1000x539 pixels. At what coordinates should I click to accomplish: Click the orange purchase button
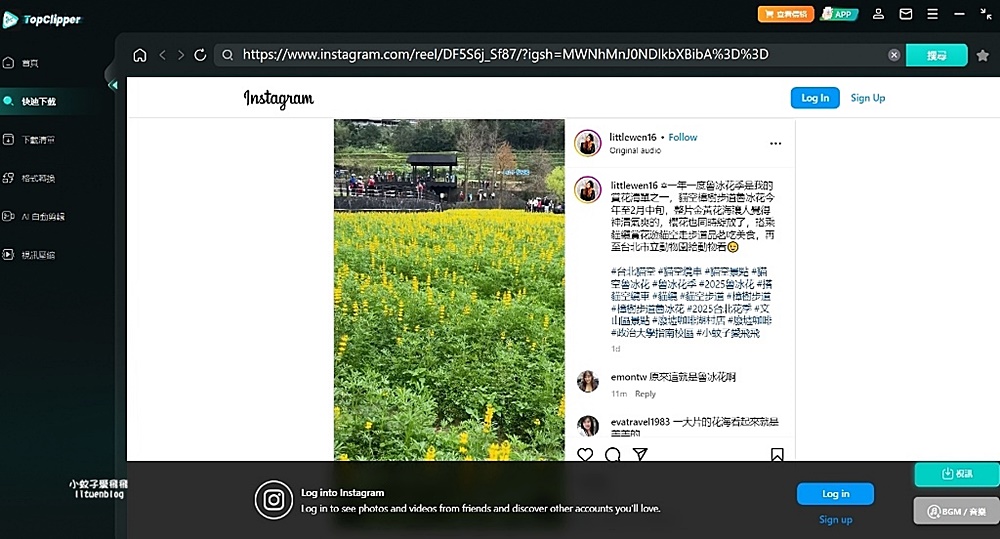click(x=786, y=14)
